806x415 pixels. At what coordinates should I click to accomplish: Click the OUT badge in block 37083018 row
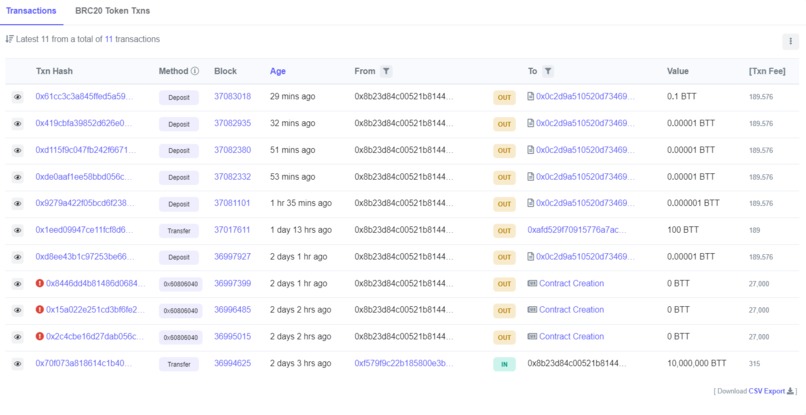pyautogui.click(x=504, y=97)
